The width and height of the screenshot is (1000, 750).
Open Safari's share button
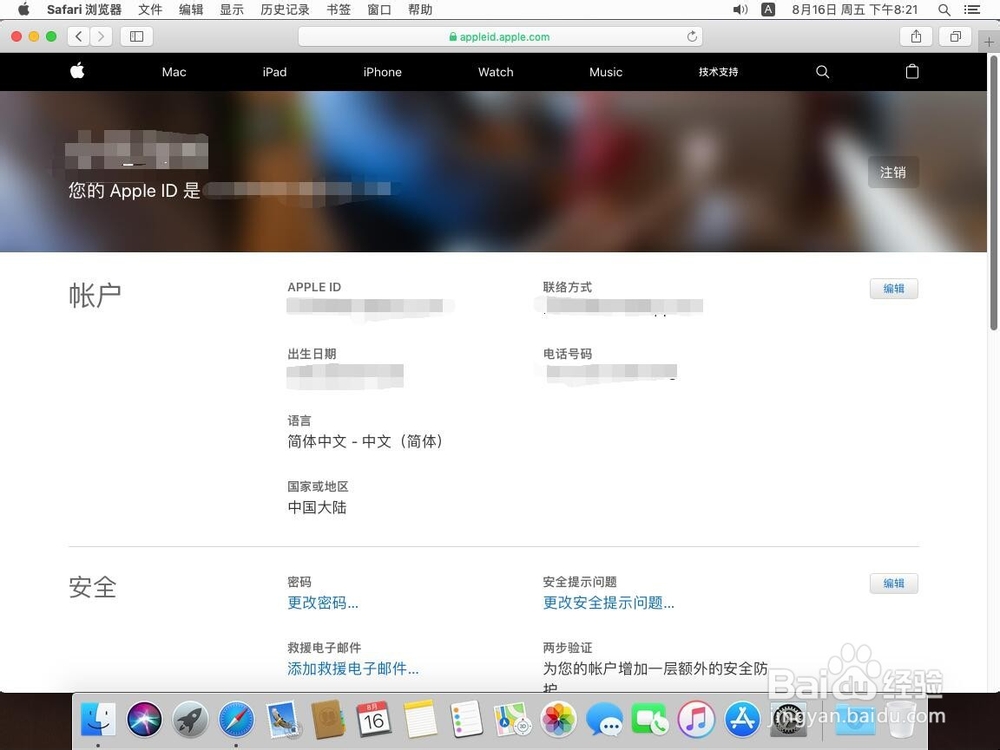click(916, 36)
